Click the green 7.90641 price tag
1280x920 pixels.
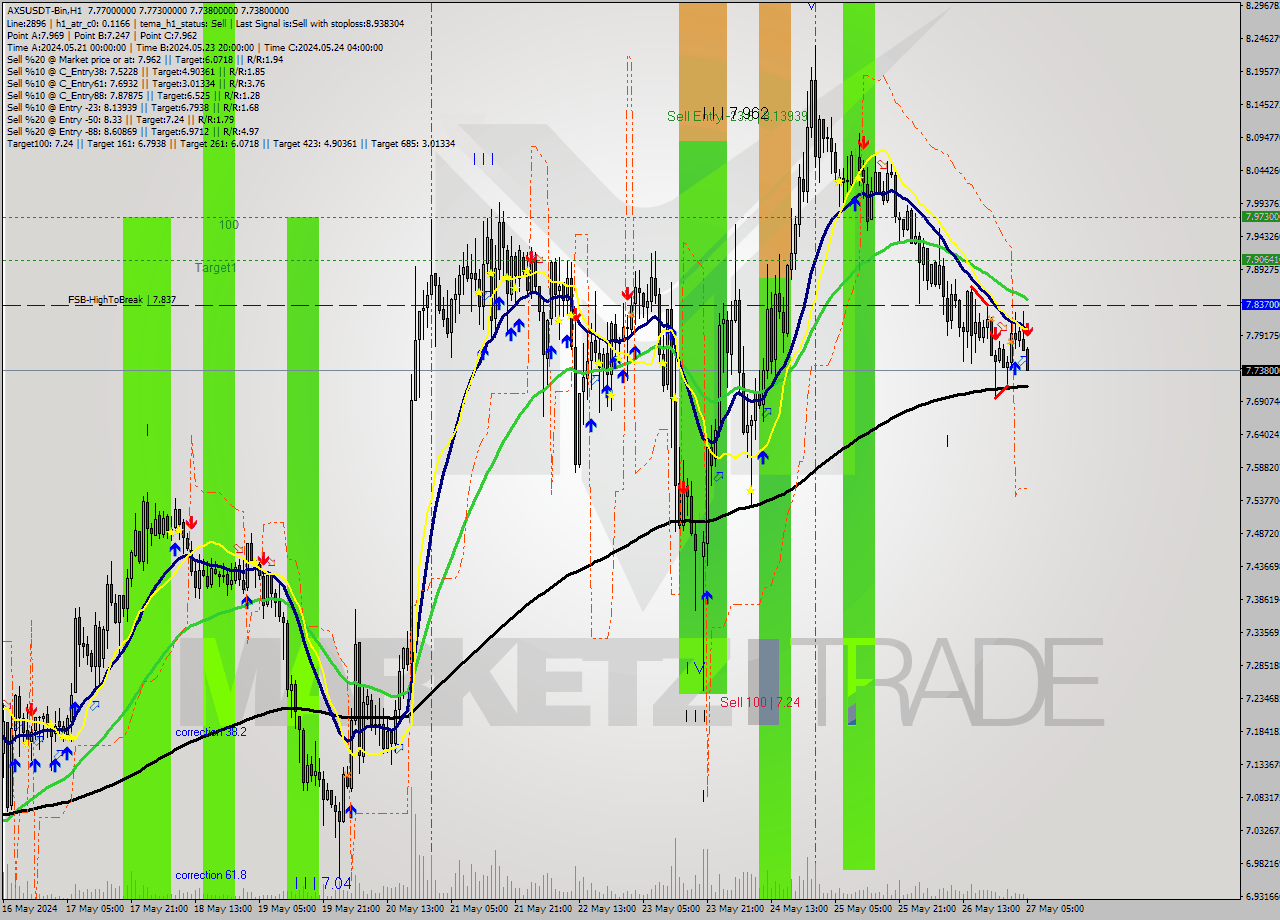point(1260,259)
